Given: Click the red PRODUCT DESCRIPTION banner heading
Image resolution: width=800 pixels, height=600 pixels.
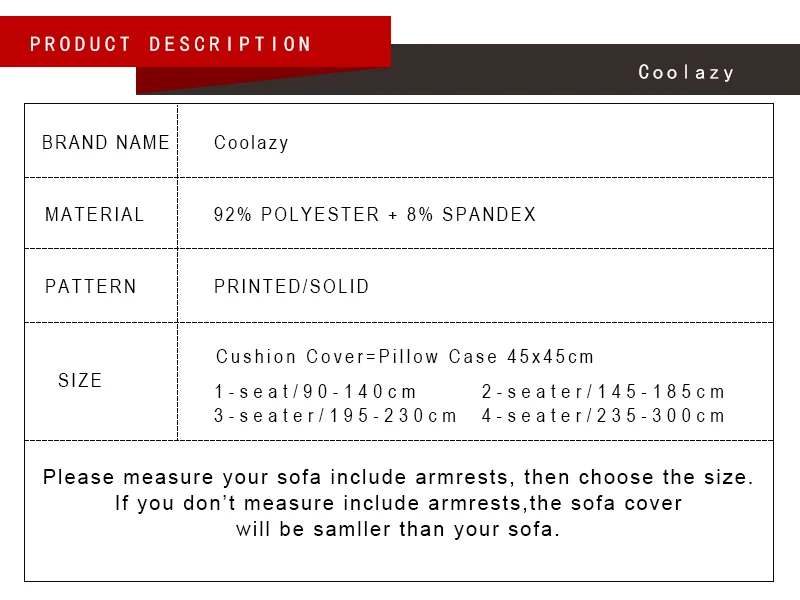Looking at the screenshot, I should click(171, 44).
